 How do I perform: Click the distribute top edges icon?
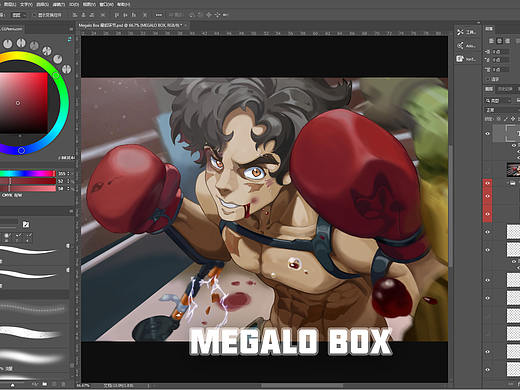tap(117, 15)
